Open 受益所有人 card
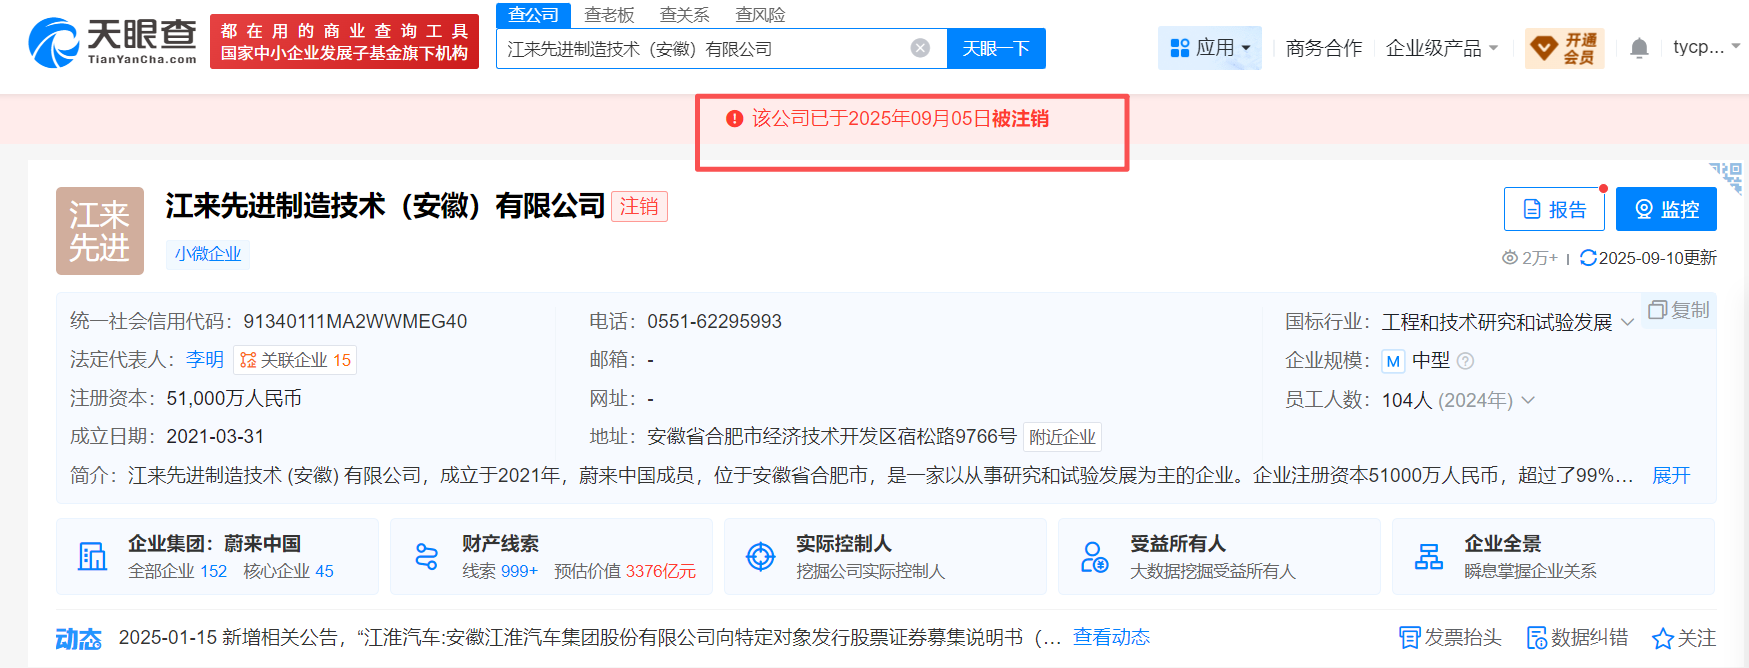1749x668 pixels. (x=1219, y=556)
